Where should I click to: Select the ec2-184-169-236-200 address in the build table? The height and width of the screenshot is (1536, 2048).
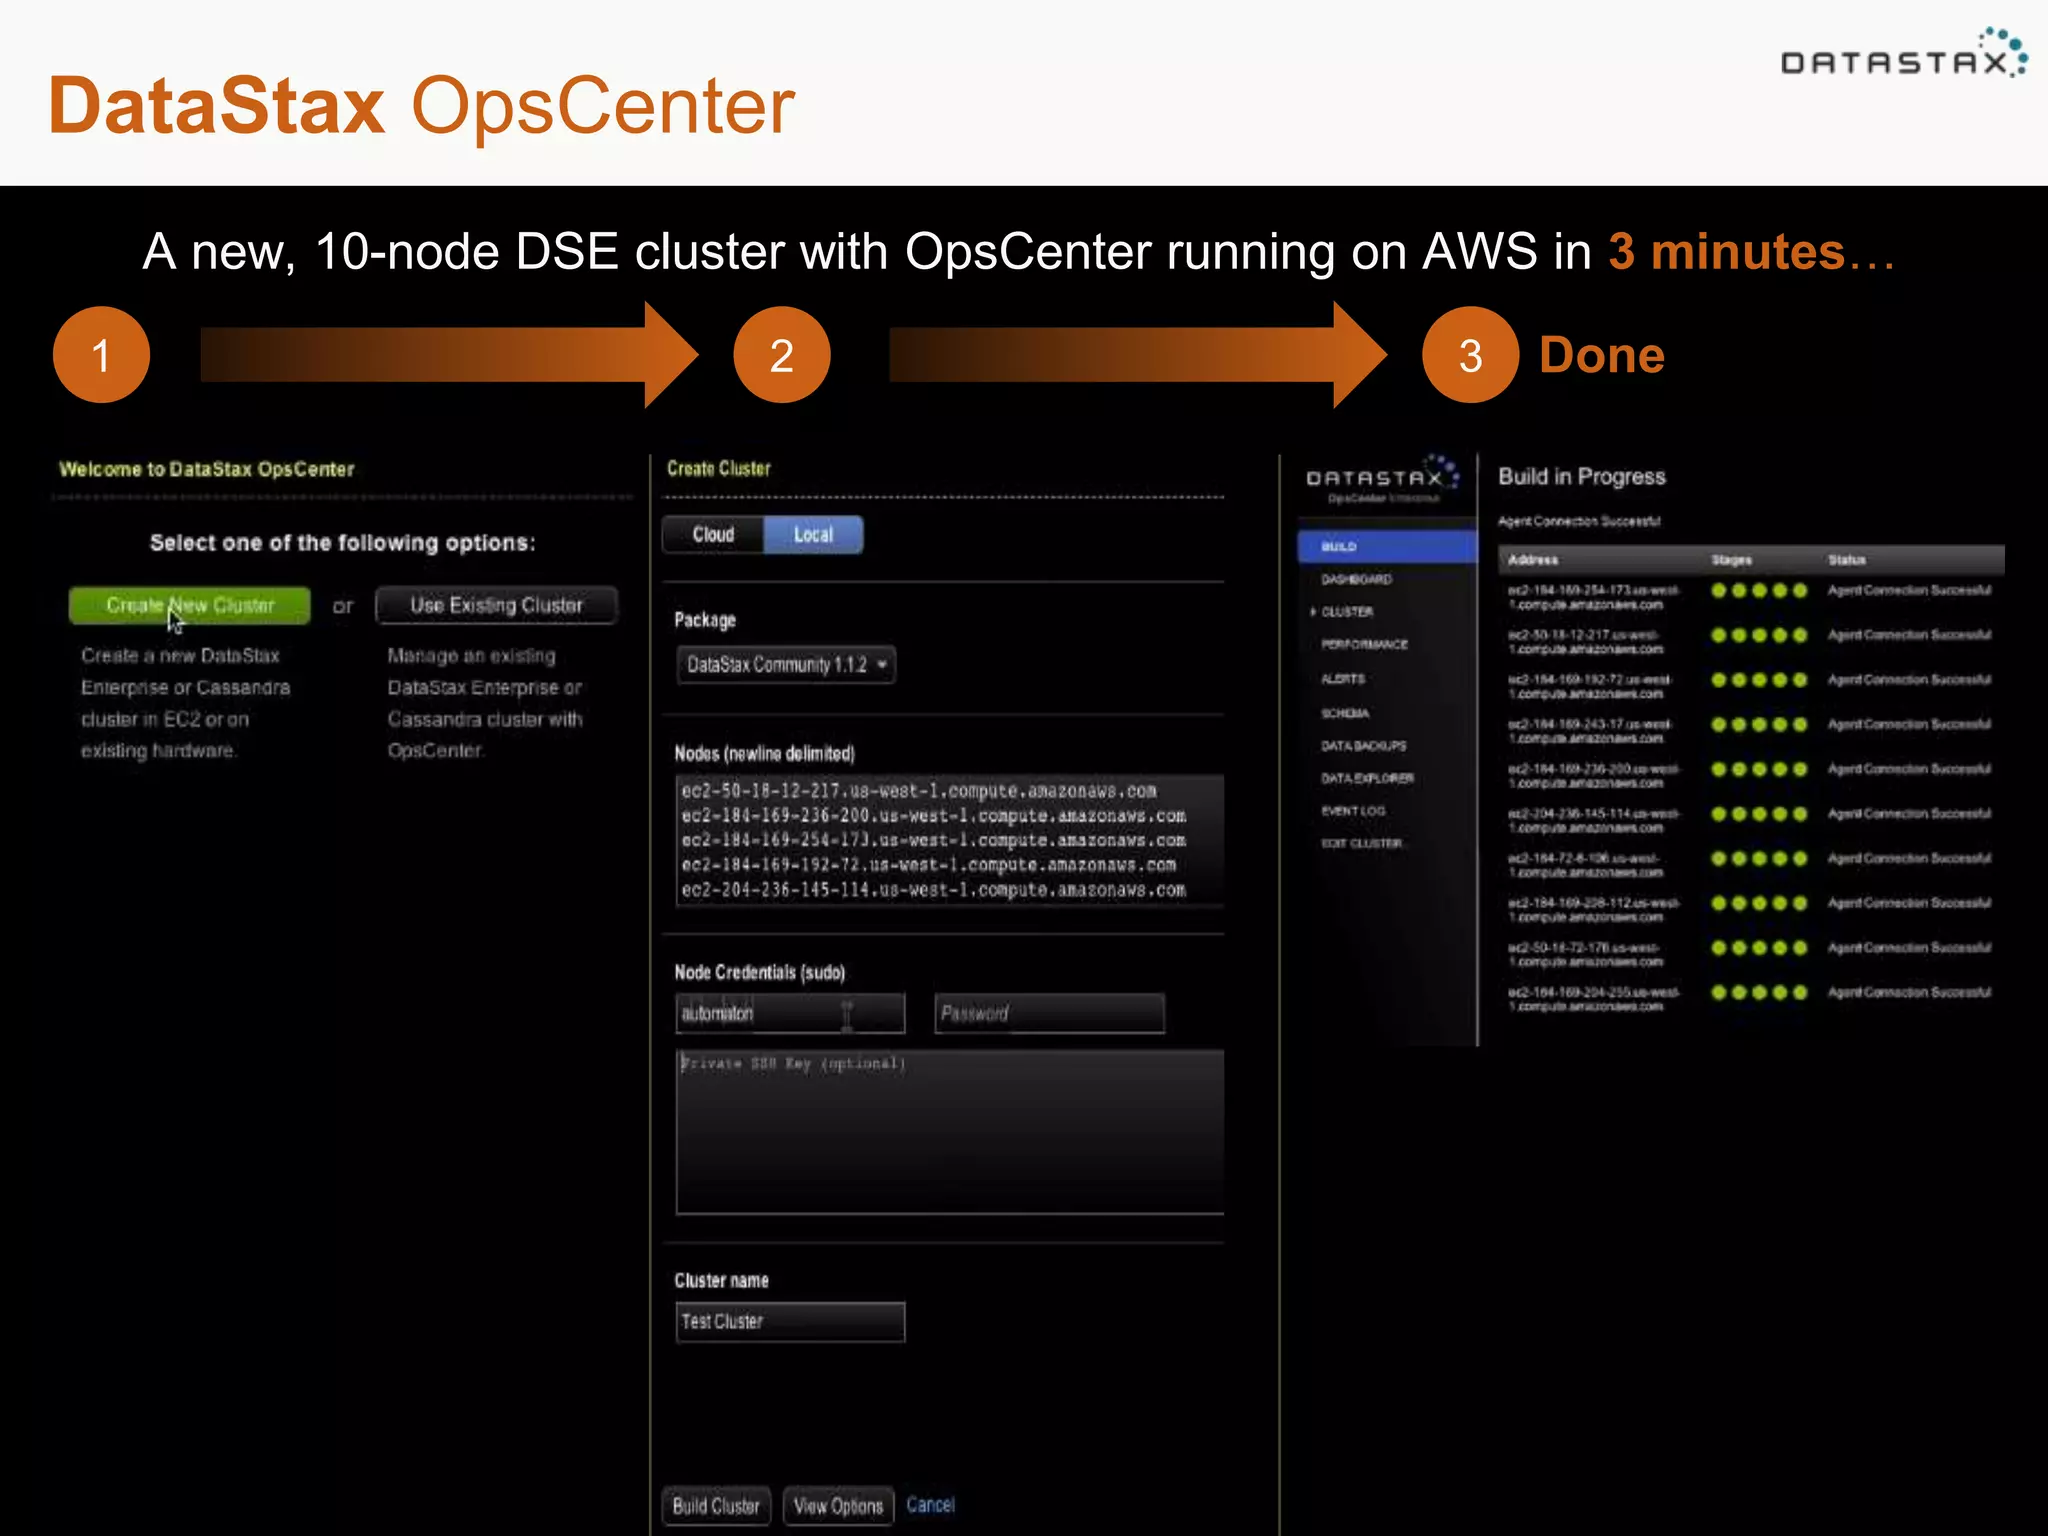point(1593,776)
